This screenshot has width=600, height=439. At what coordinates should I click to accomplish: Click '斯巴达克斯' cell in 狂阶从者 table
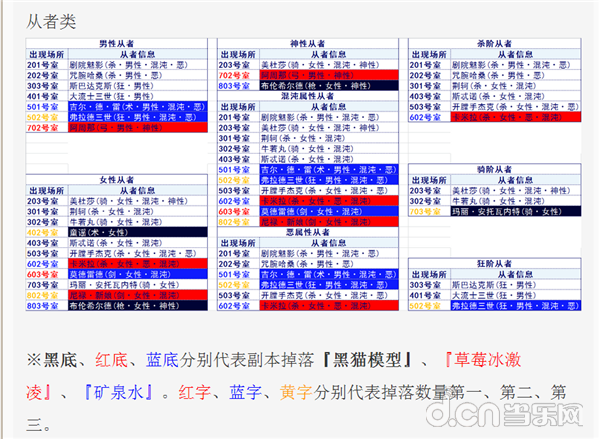point(516,284)
